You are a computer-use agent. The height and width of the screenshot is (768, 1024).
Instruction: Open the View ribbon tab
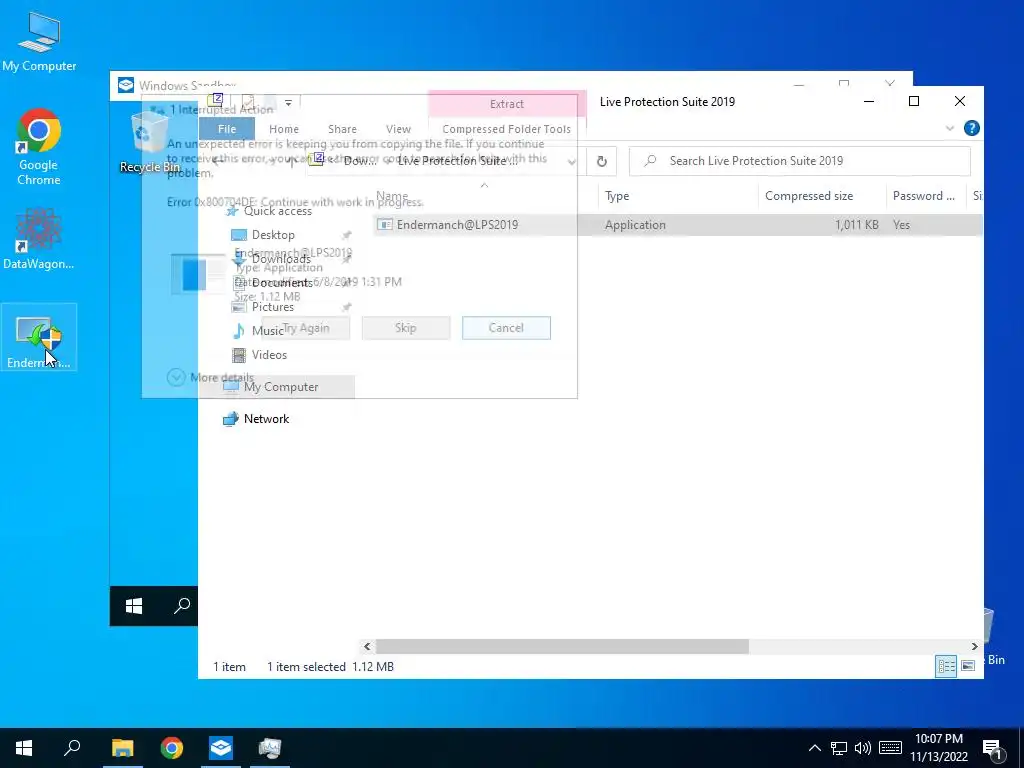398,129
